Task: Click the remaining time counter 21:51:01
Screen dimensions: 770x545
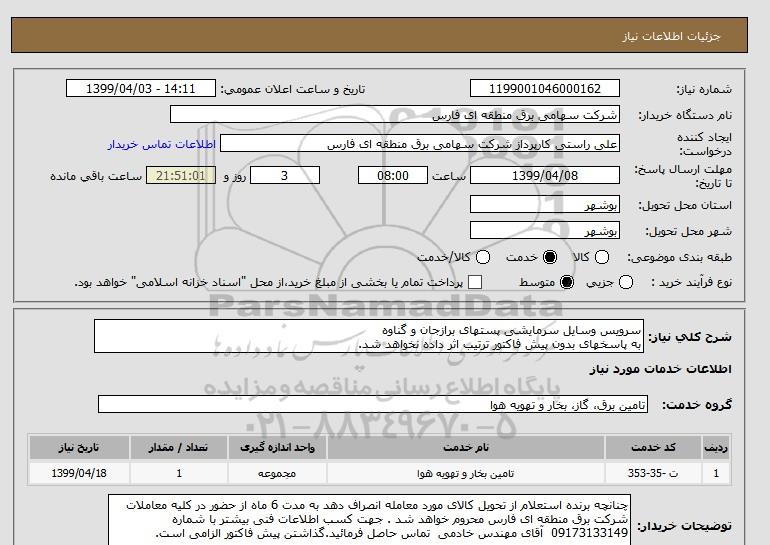Action: (181, 175)
